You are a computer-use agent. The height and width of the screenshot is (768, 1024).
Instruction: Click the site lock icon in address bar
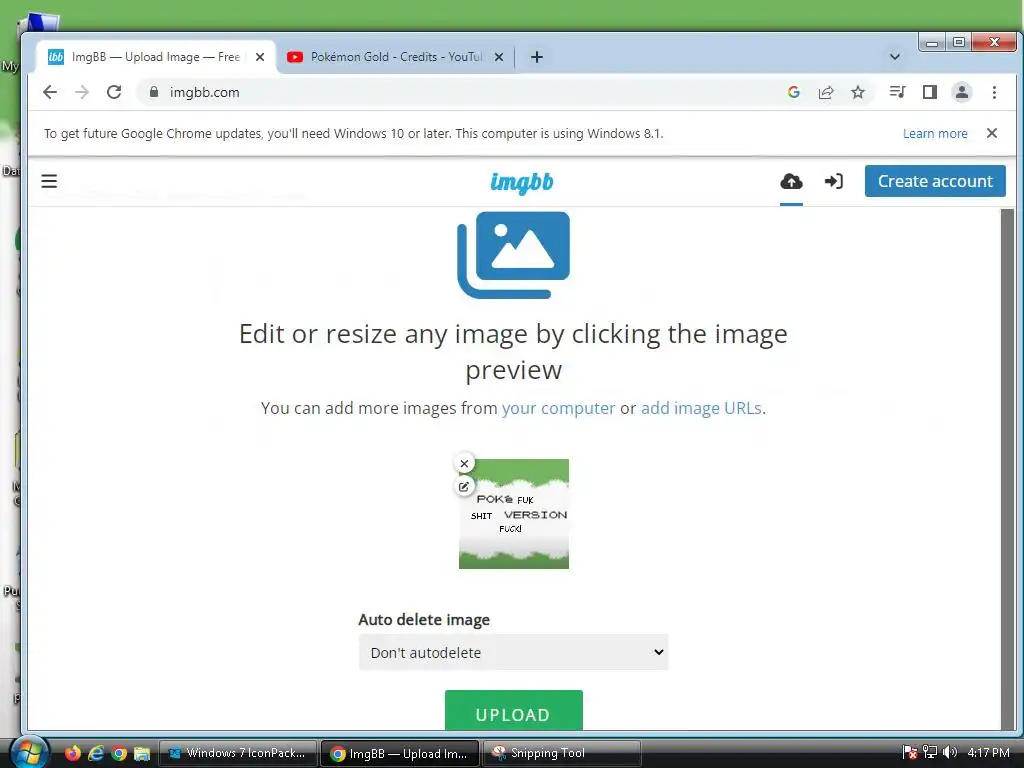pyautogui.click(x=154, y=92)
